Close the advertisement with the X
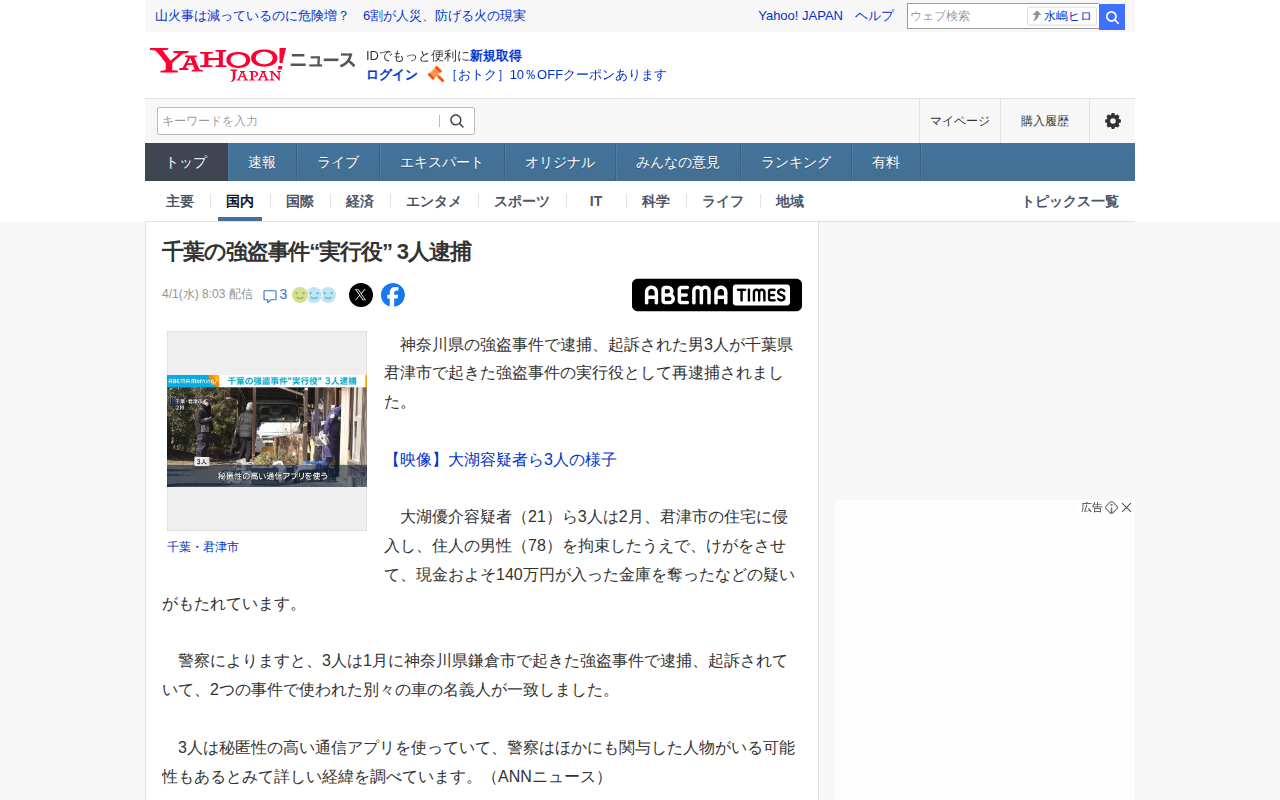Image resolution: width=1280 pixels, height=800 pixels. [x=1127, y=508]
